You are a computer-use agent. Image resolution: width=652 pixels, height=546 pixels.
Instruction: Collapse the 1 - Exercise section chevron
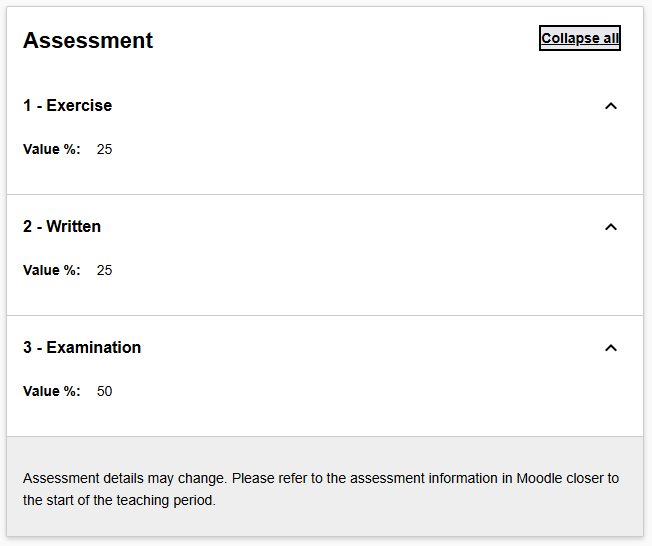click(611, 106)
